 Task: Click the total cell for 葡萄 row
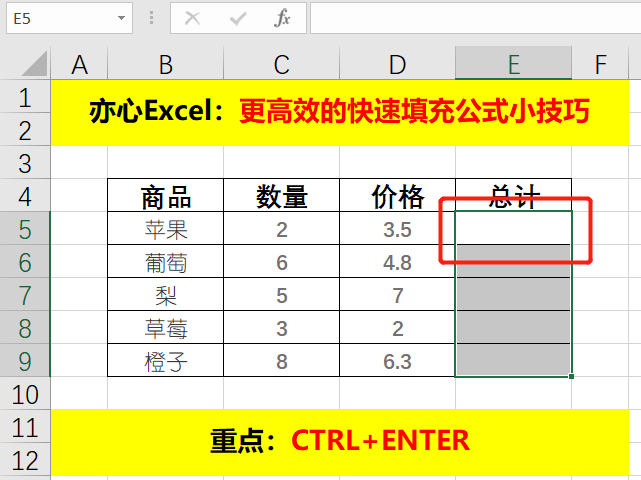[513, 262]
